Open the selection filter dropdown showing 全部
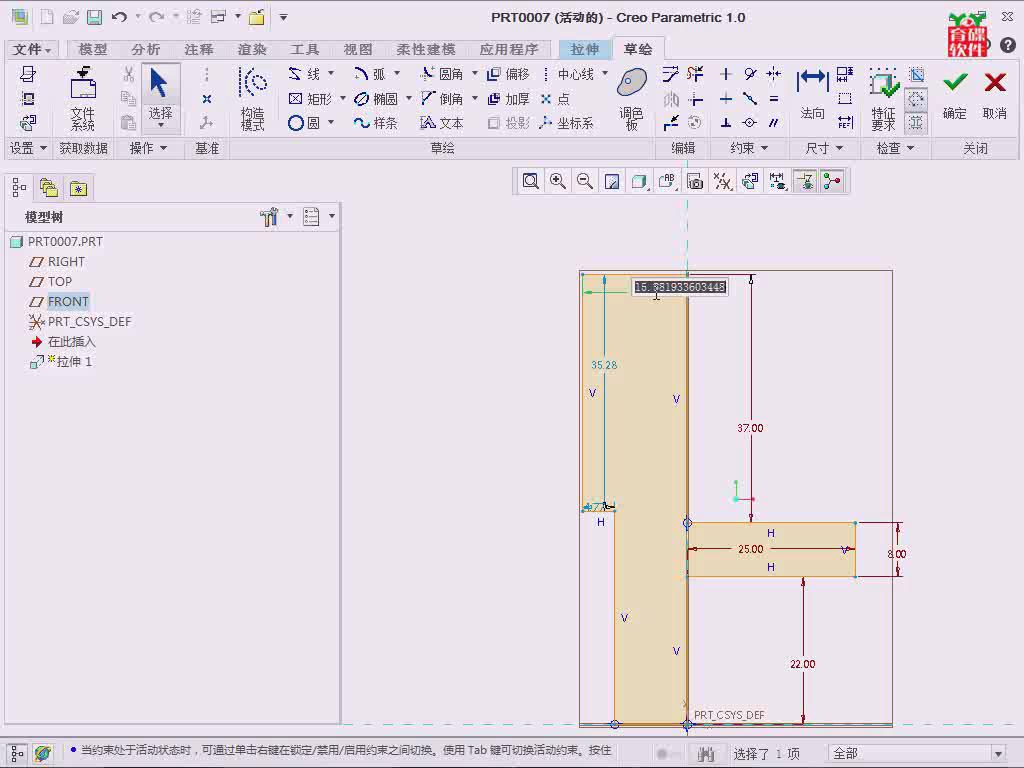Image resolution: width=1024 pixels, height=768 pixels. coord(918,754)
